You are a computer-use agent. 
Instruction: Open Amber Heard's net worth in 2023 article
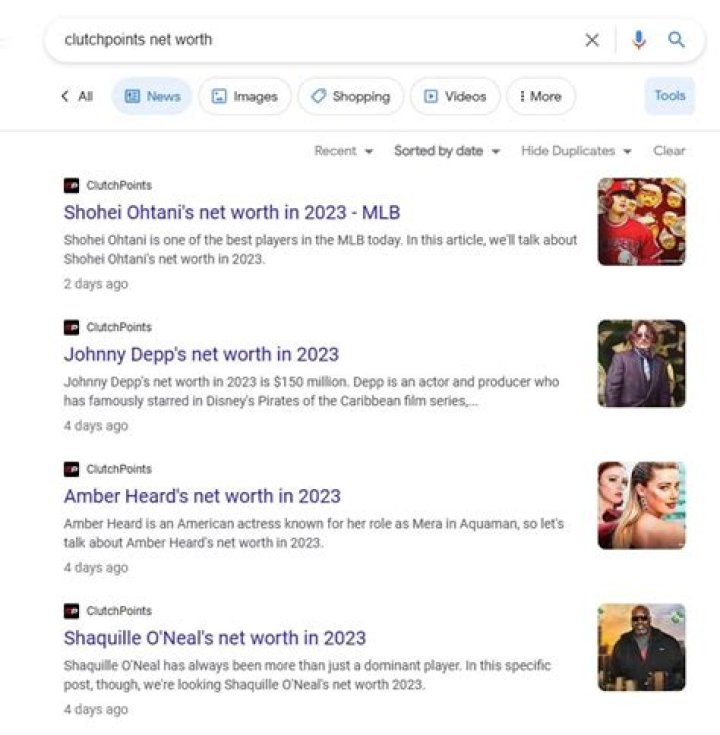tap(202, 496)
